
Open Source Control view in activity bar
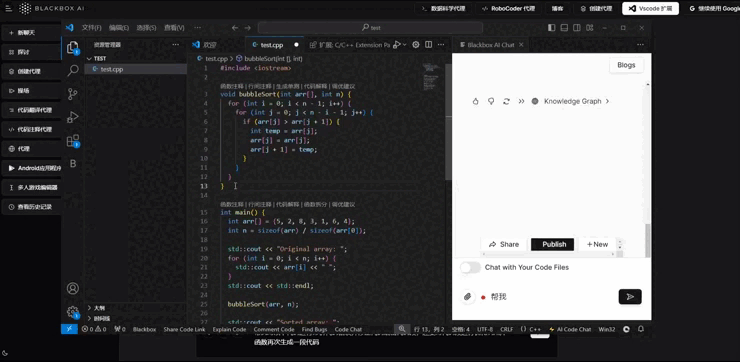tap(73, 94)
